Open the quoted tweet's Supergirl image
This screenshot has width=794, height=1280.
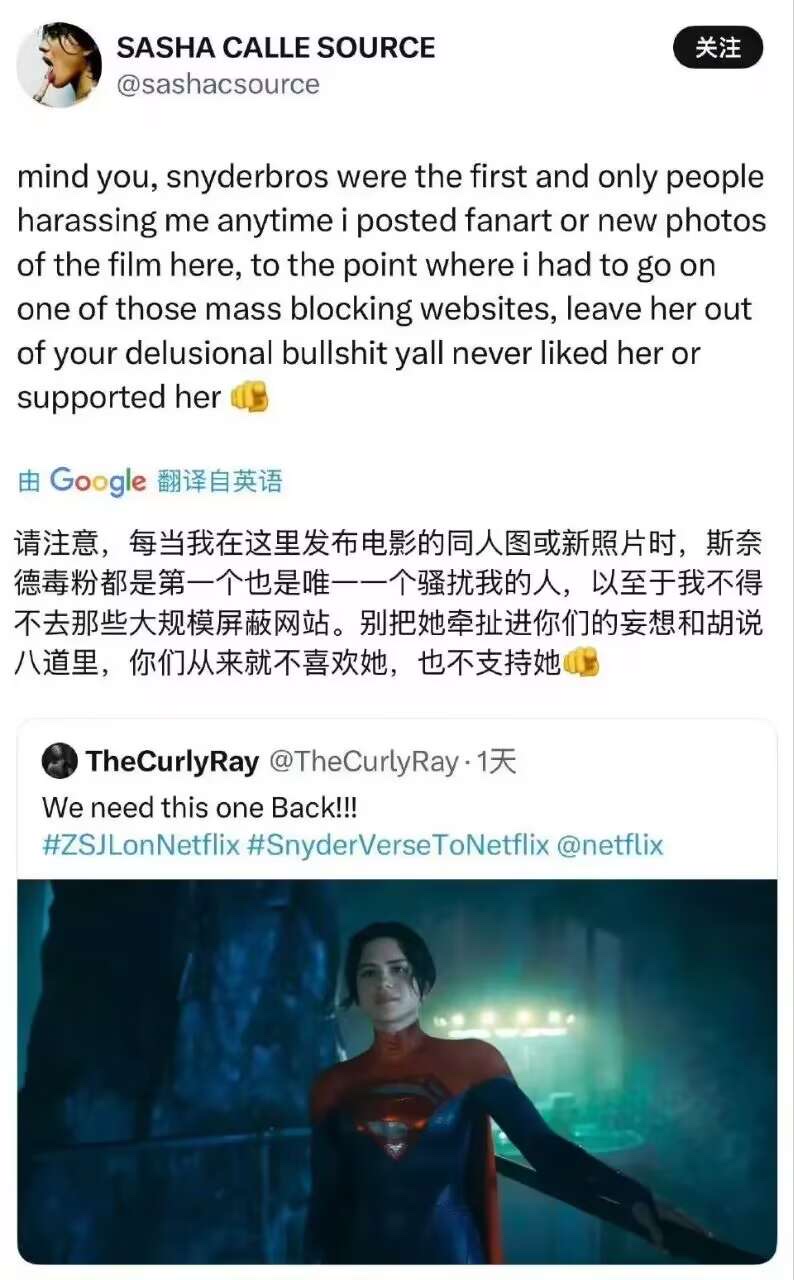tap(397, 1071)
